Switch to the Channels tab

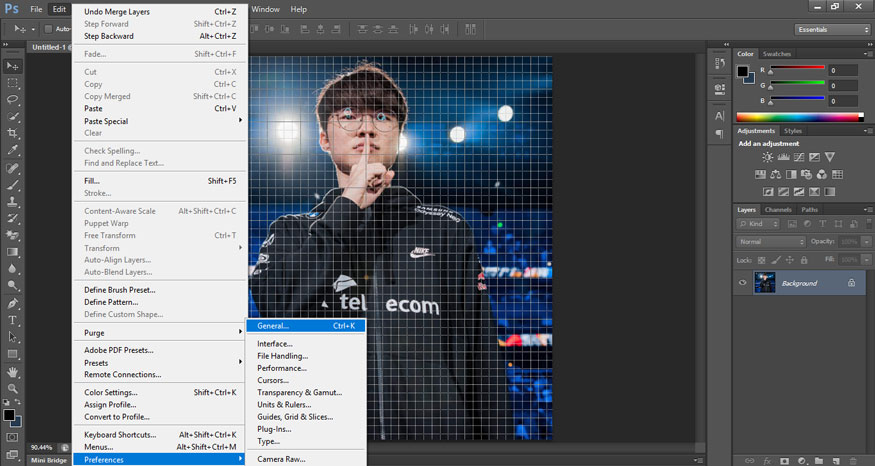pos(778,210)
